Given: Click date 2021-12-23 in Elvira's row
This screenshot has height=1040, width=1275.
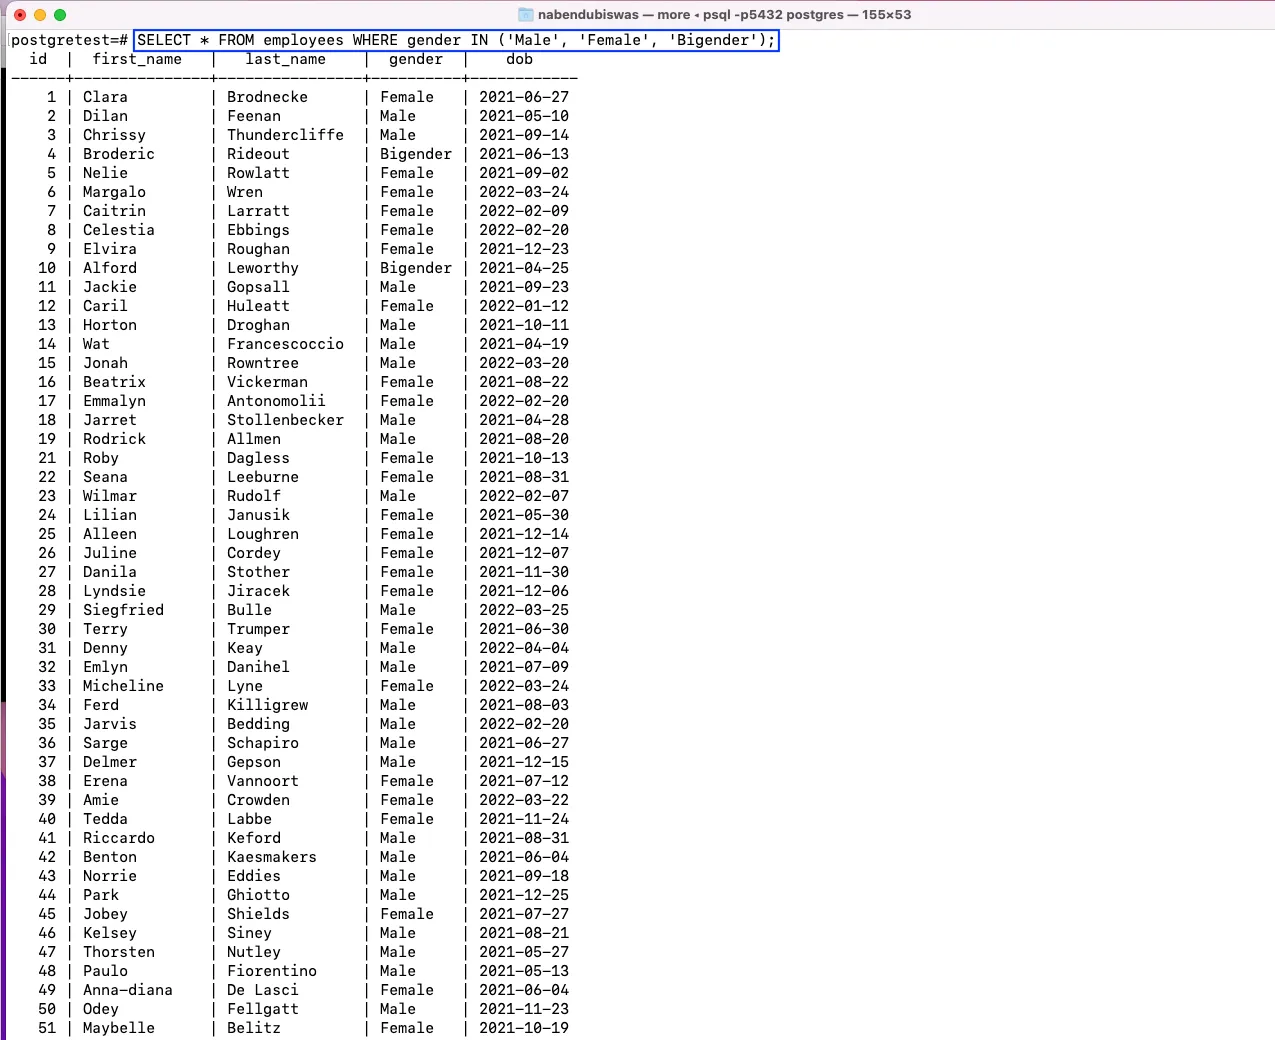Looking at the screenshot, I should point(524,249).
